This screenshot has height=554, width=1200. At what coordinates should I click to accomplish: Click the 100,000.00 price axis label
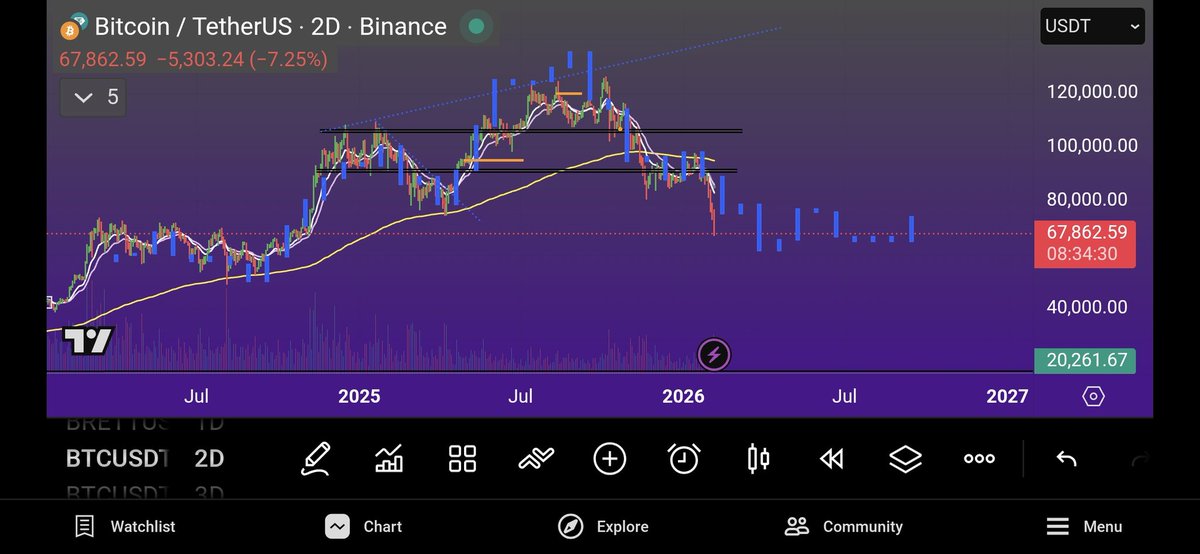[1092, 145]
